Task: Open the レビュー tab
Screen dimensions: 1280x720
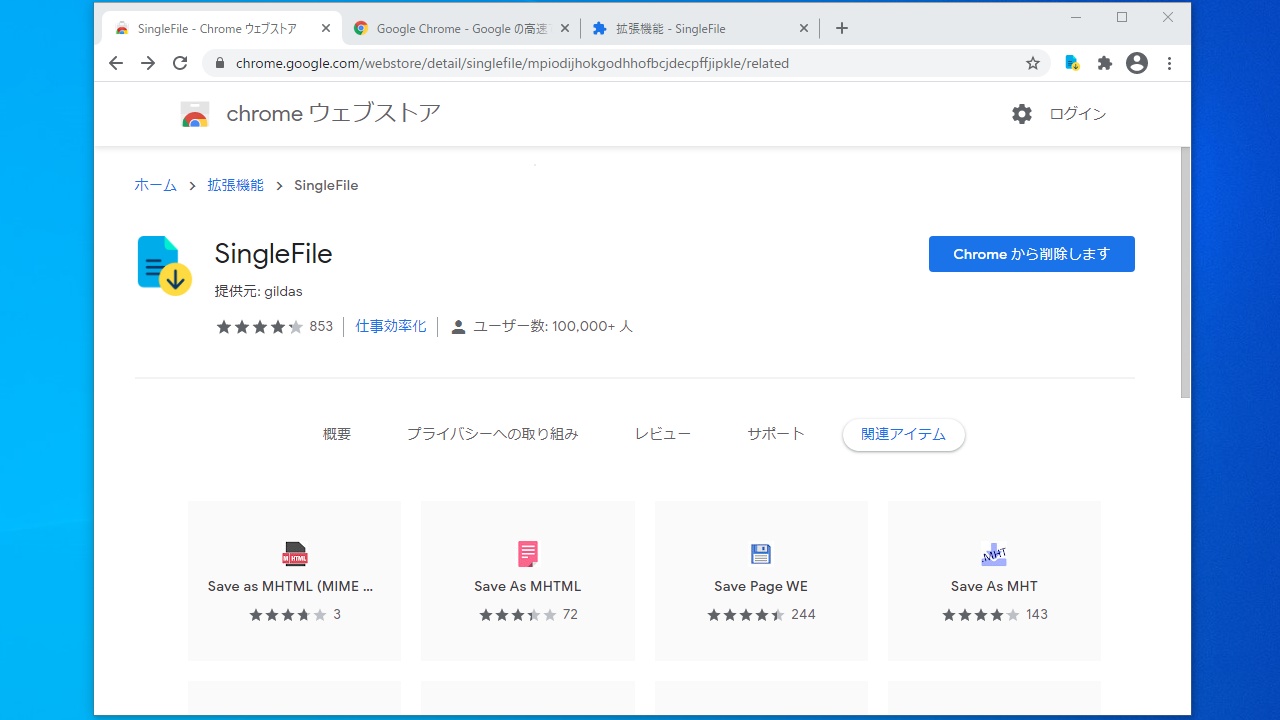Action: (663, 434)
